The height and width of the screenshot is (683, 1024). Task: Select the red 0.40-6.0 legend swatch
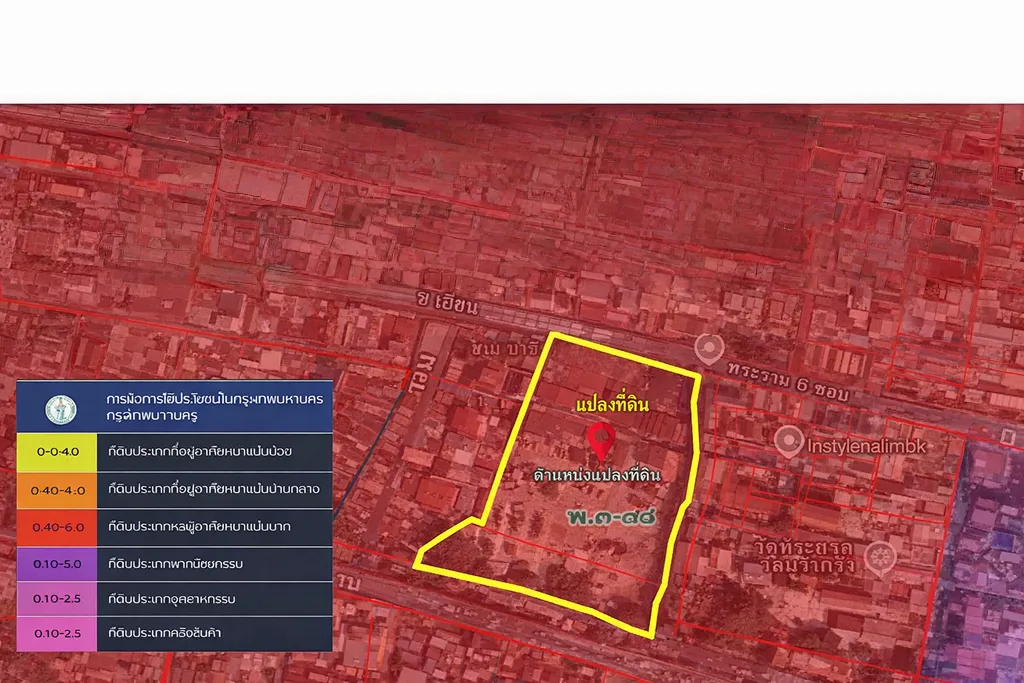click(57, 527)
